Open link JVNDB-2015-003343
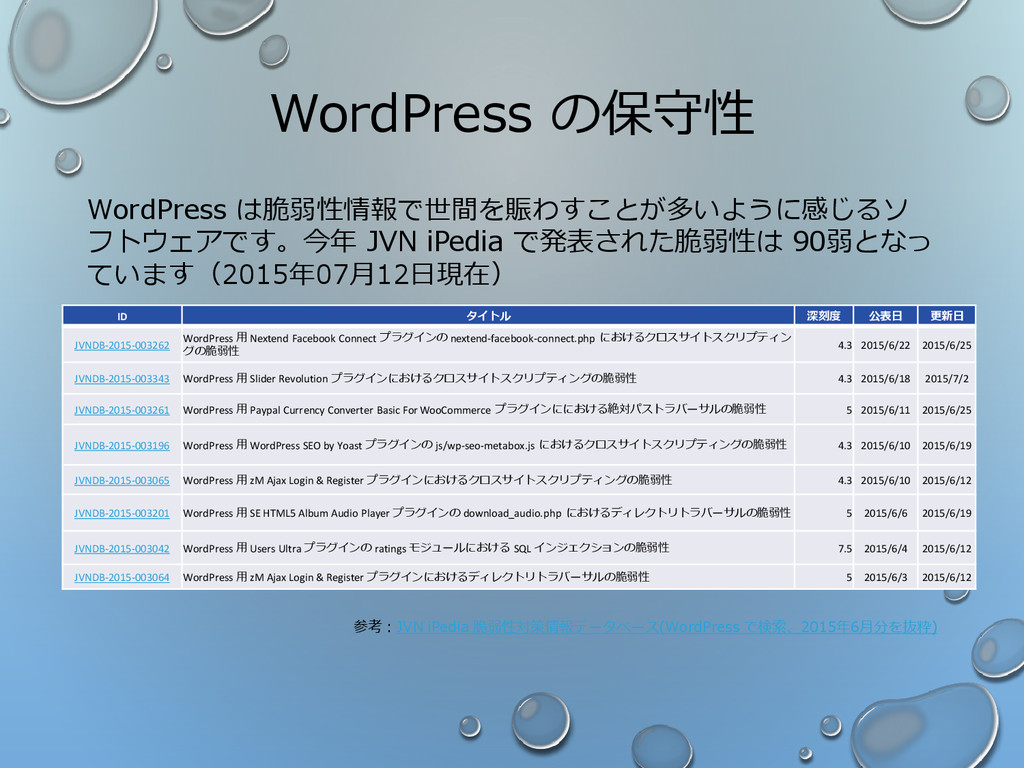The height and width of the screenshot is (768, 1024). pos(121,379)
